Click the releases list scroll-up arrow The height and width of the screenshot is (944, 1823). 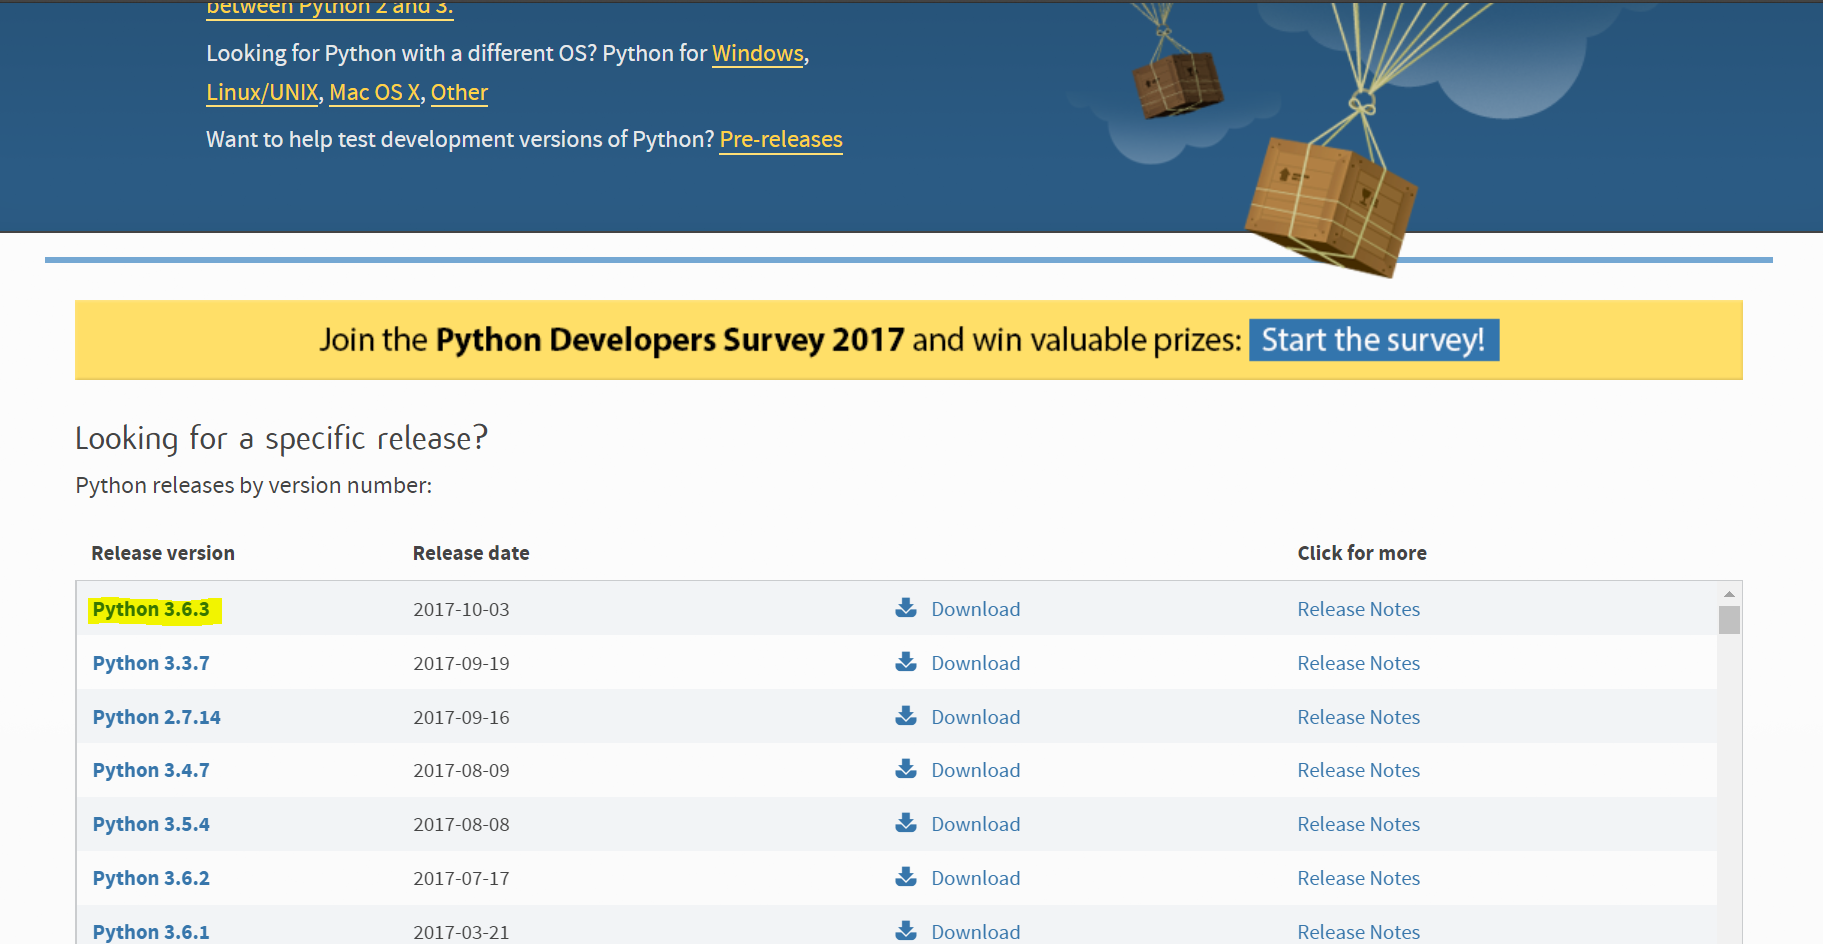pyautogui.click(x=1729, y=594)
